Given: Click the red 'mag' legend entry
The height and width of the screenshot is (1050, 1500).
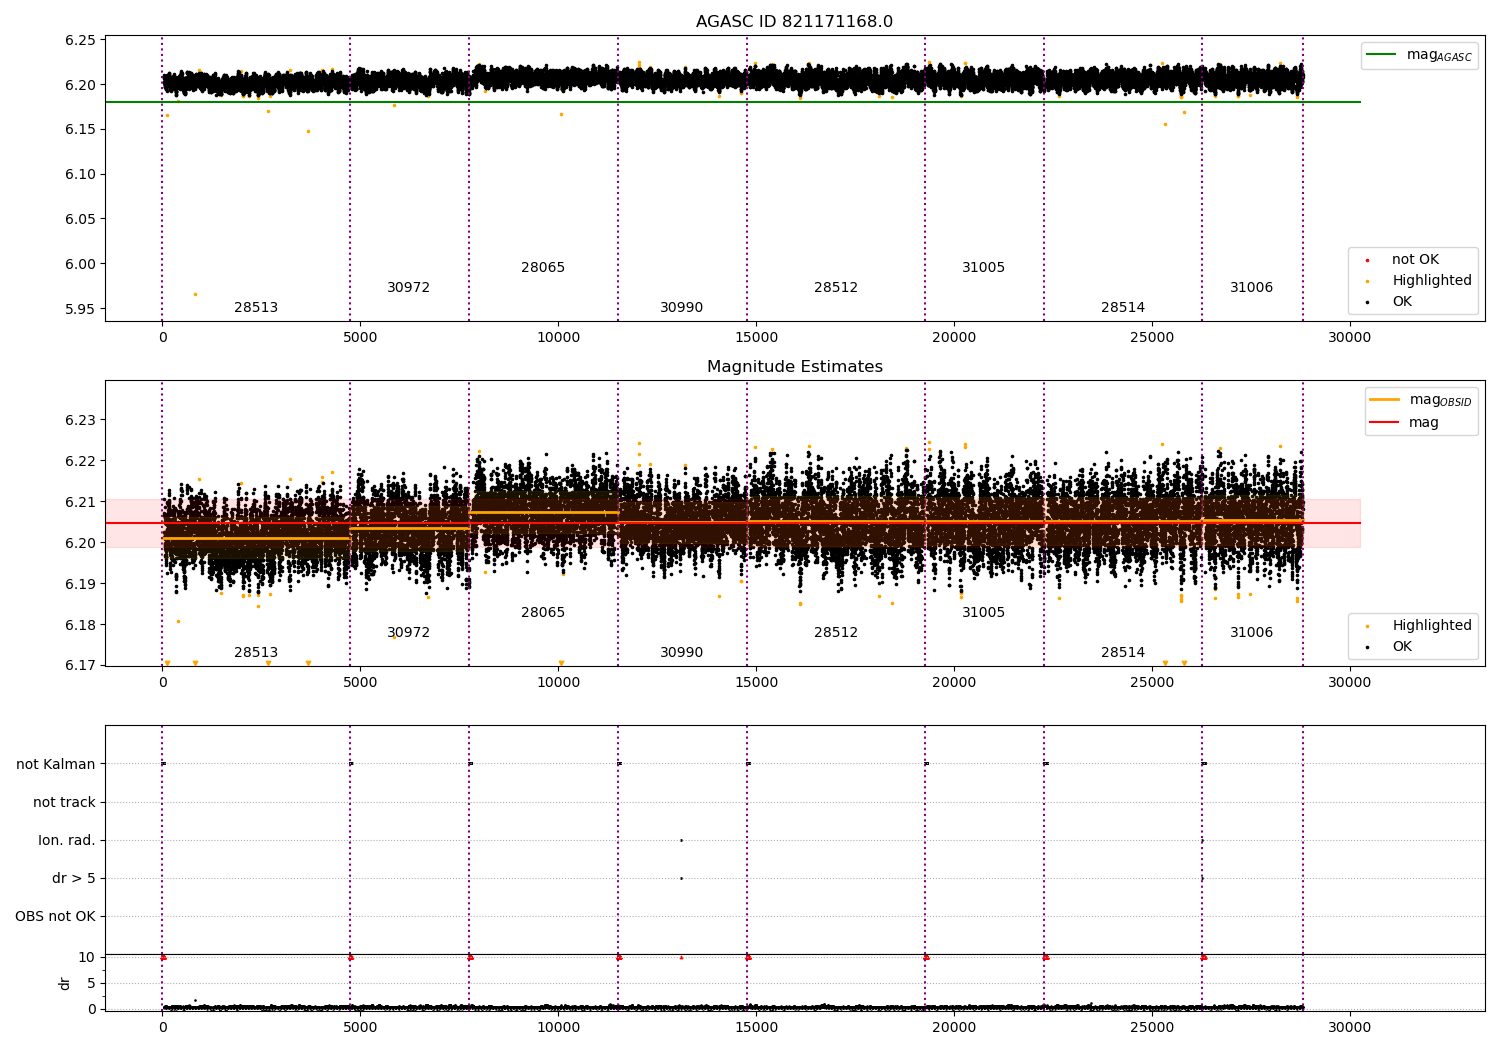Looking at the screenshot, I should [1404, 422].
